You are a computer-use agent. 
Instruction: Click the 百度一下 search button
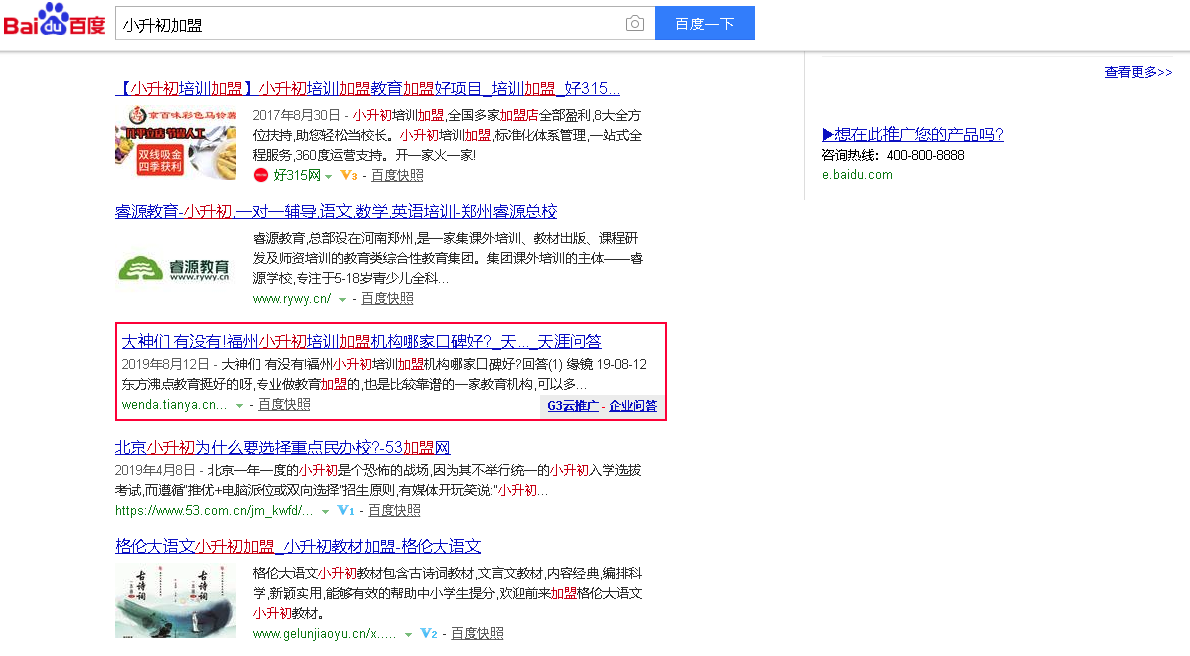pyautogui.click(x=704, y=24)
